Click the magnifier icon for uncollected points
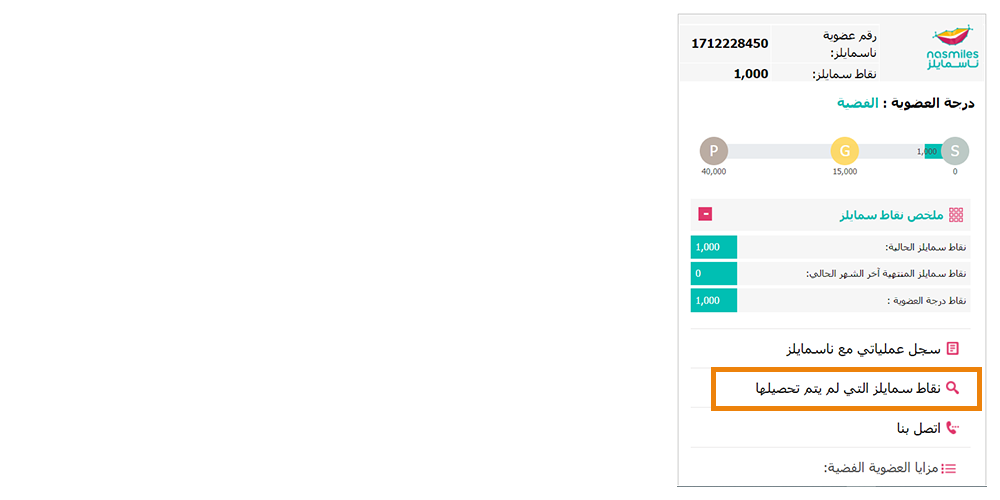This screenshot has width=1000, height=500. pos(952,388)
